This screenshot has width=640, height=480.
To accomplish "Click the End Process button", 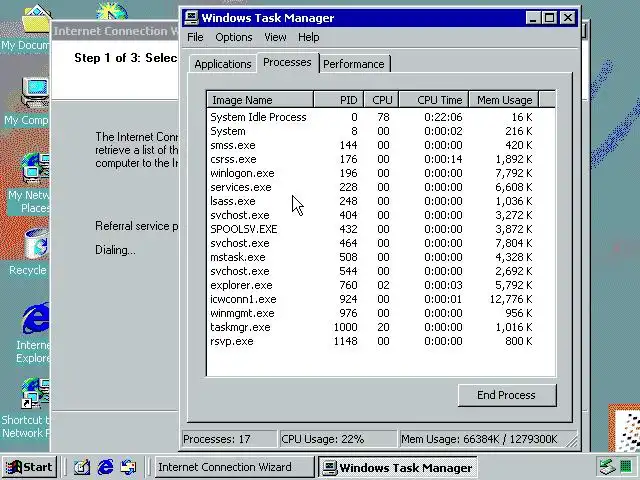I will coord(507,395).
